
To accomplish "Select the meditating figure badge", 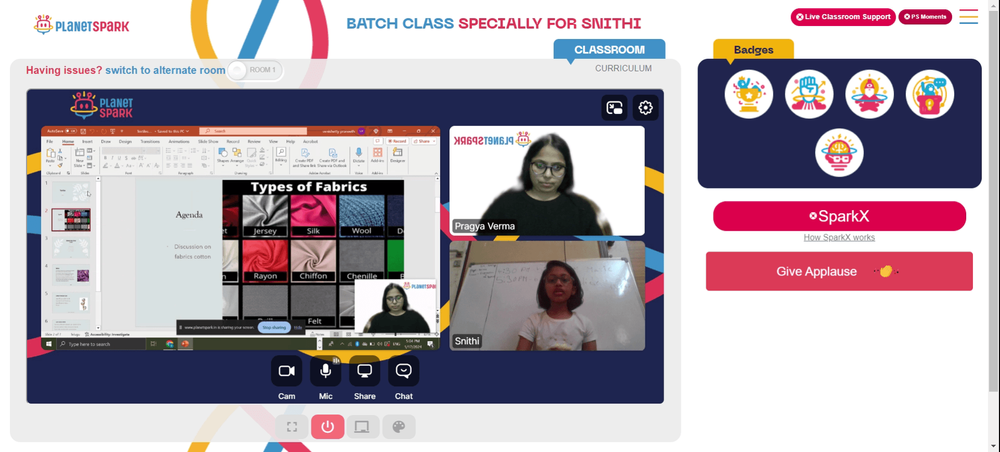I will [x=869, y=94].
